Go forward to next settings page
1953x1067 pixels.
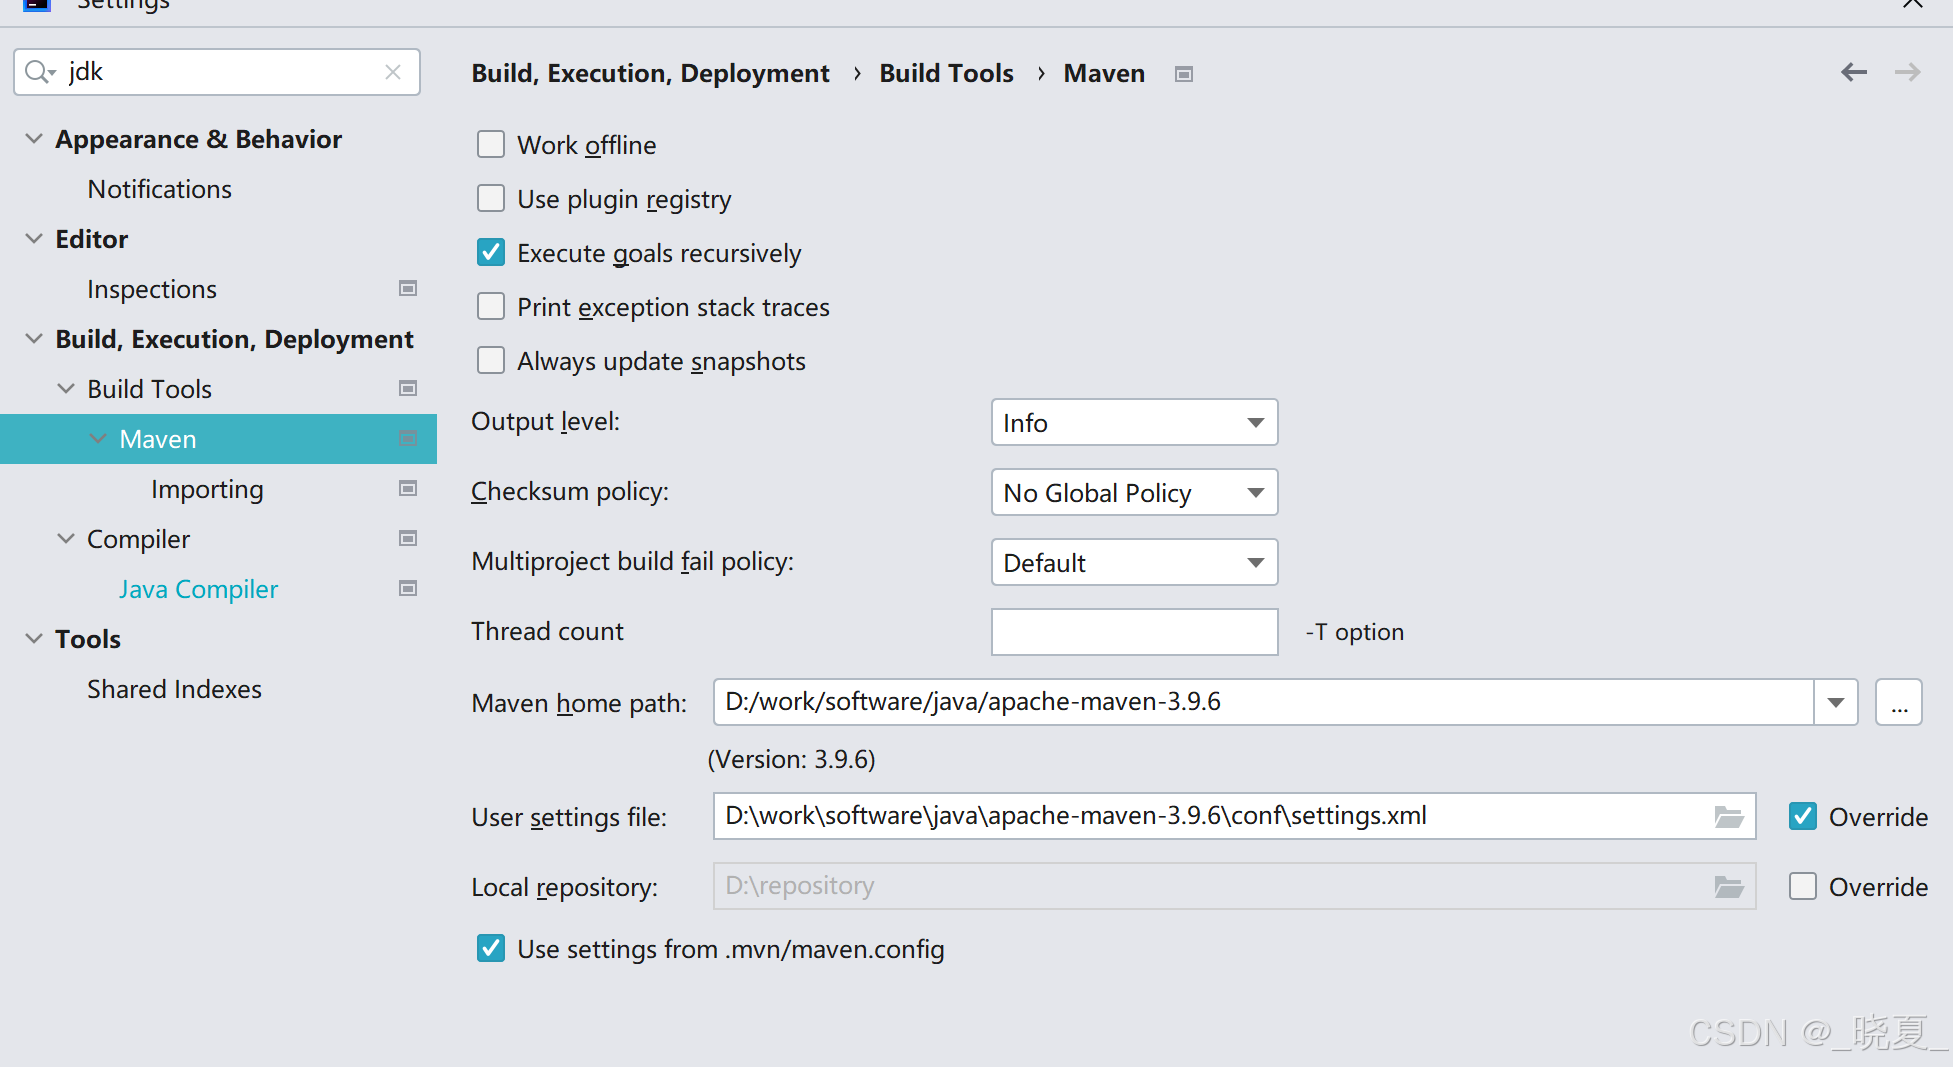click(1907, 72)
